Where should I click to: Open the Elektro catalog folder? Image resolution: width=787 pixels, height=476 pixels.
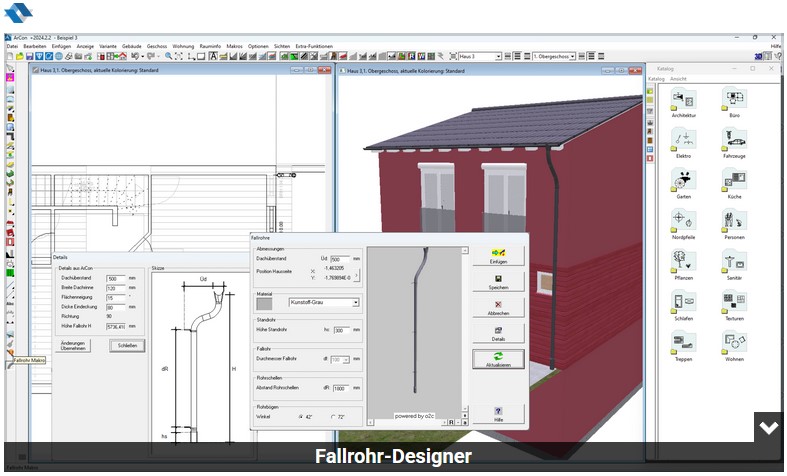point(683,143)
